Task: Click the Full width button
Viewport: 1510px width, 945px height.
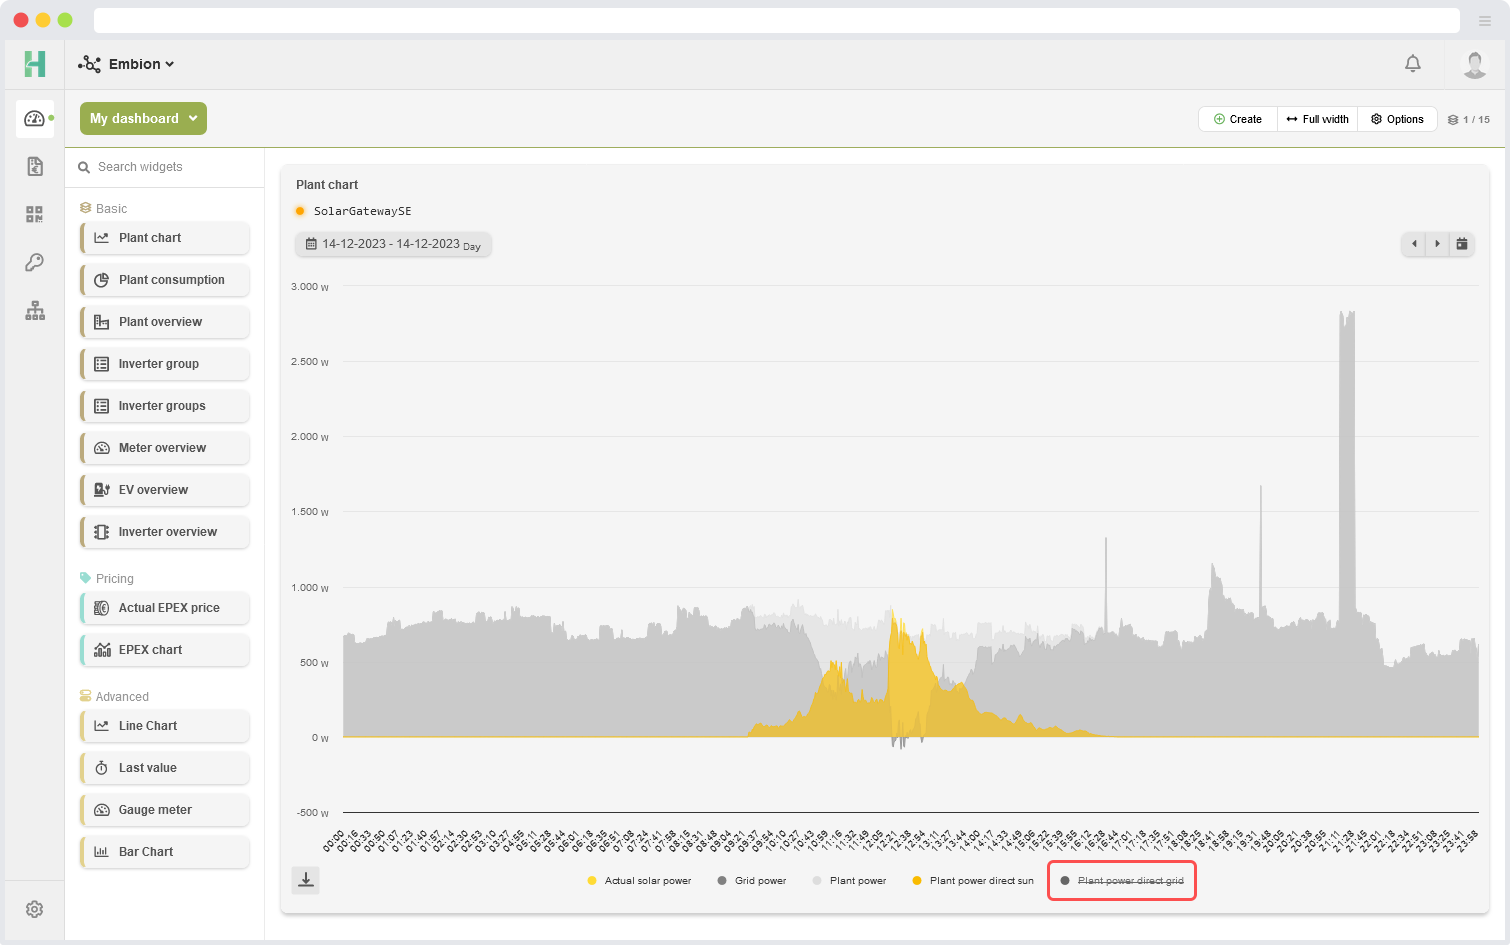Action: tap(1317, 119)
